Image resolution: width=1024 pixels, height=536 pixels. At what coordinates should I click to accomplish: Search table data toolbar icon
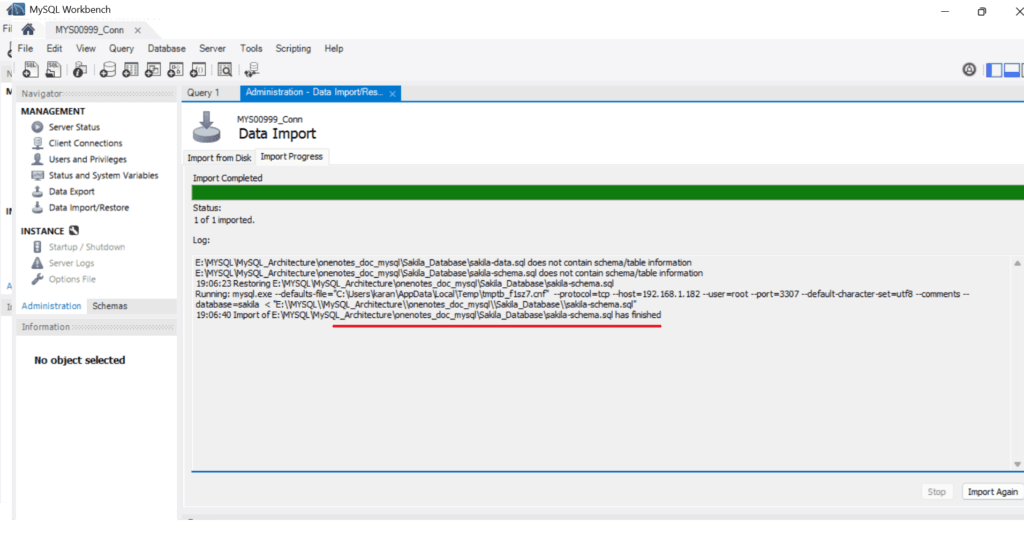click(x=225, y=70)
